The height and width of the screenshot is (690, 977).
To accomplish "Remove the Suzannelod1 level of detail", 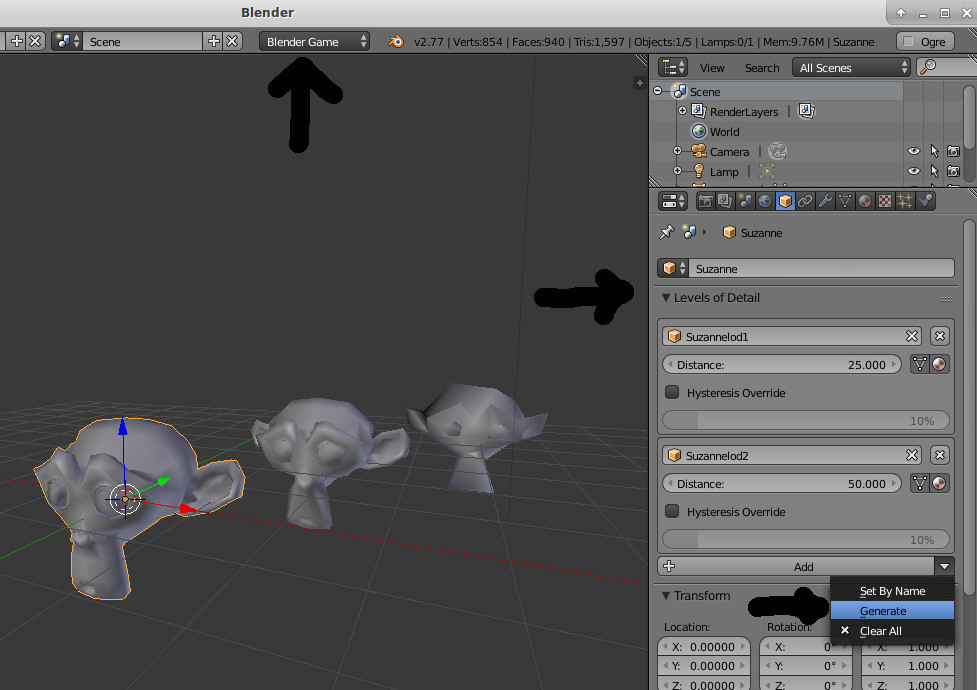I will [940, 337].
